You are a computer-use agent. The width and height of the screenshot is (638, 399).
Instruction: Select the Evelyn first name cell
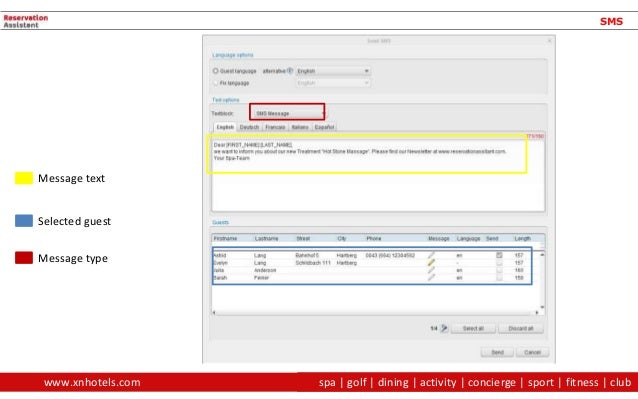point(220,263)
